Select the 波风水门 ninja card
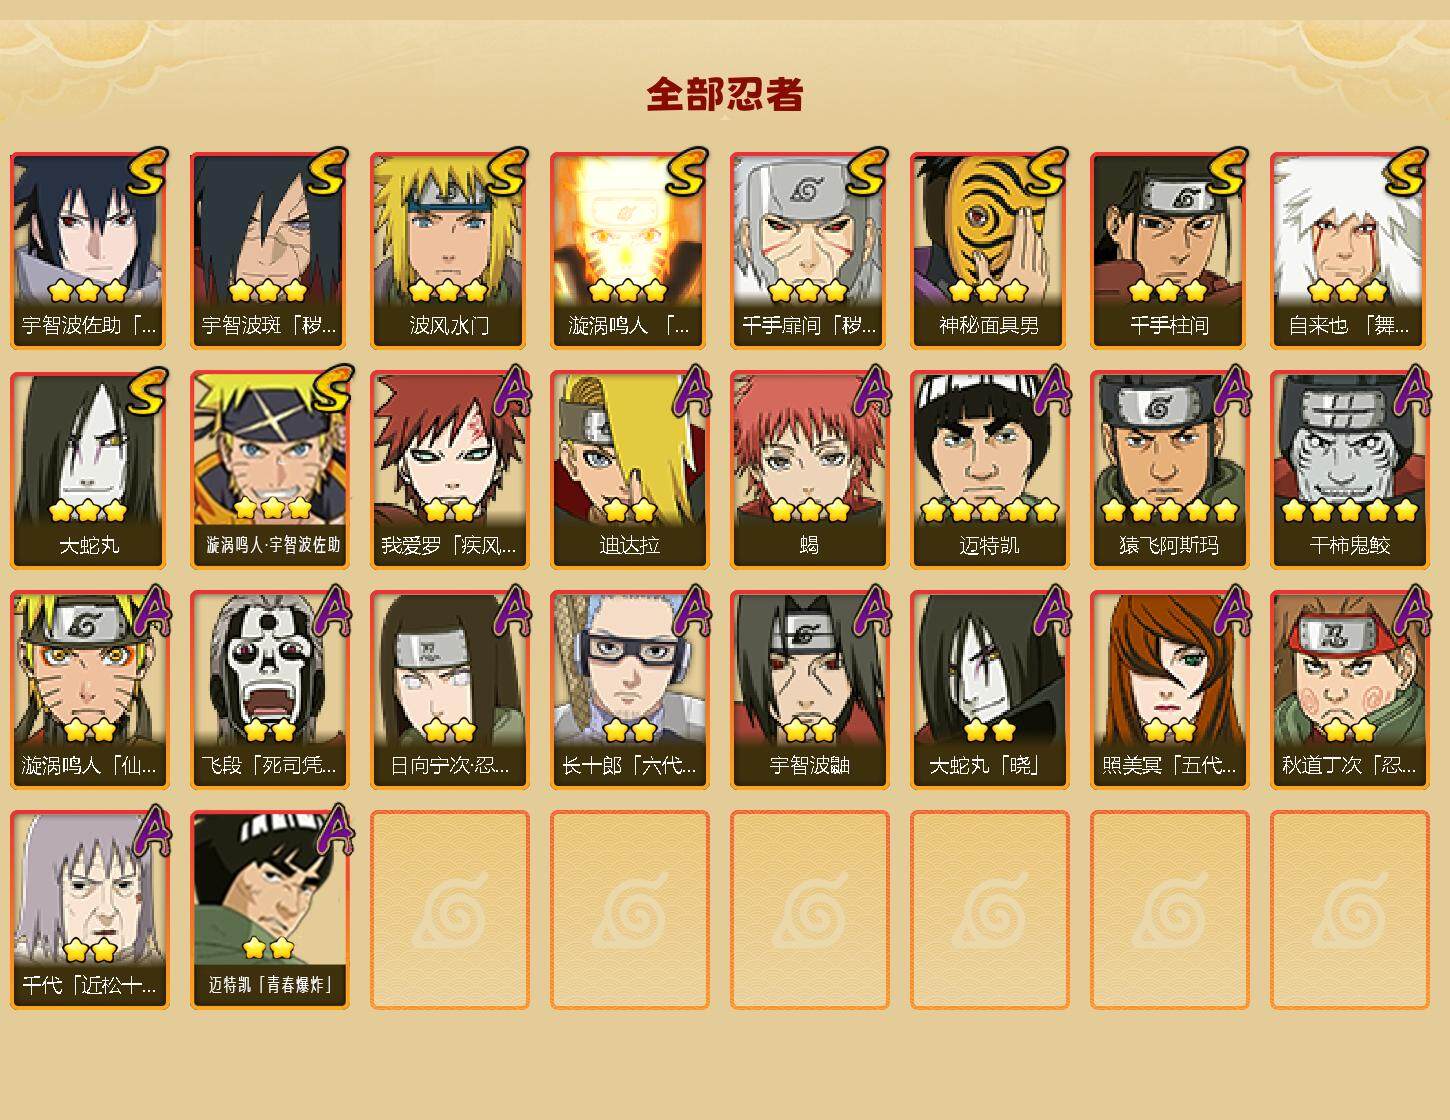This screenshot has height=1120, width=1450. [x=449, y=250]
